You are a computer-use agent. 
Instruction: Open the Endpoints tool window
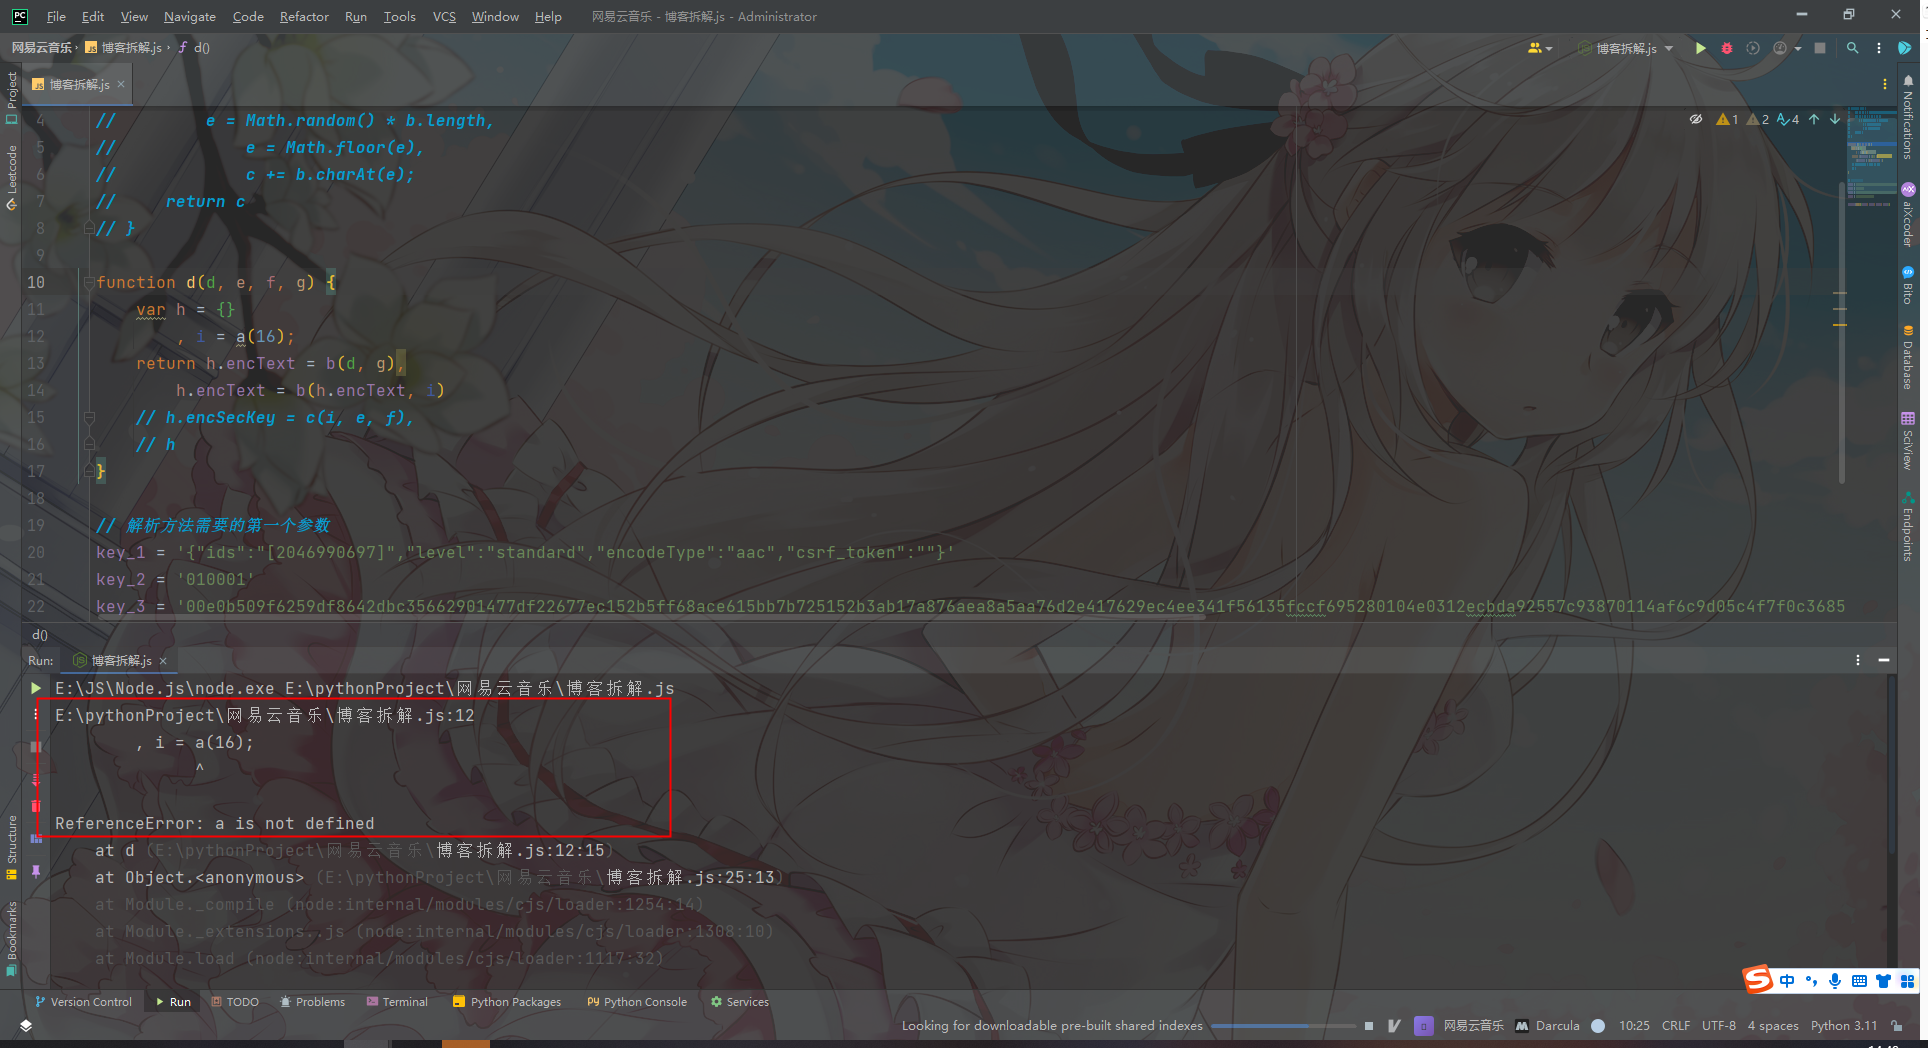(1908, 526)
